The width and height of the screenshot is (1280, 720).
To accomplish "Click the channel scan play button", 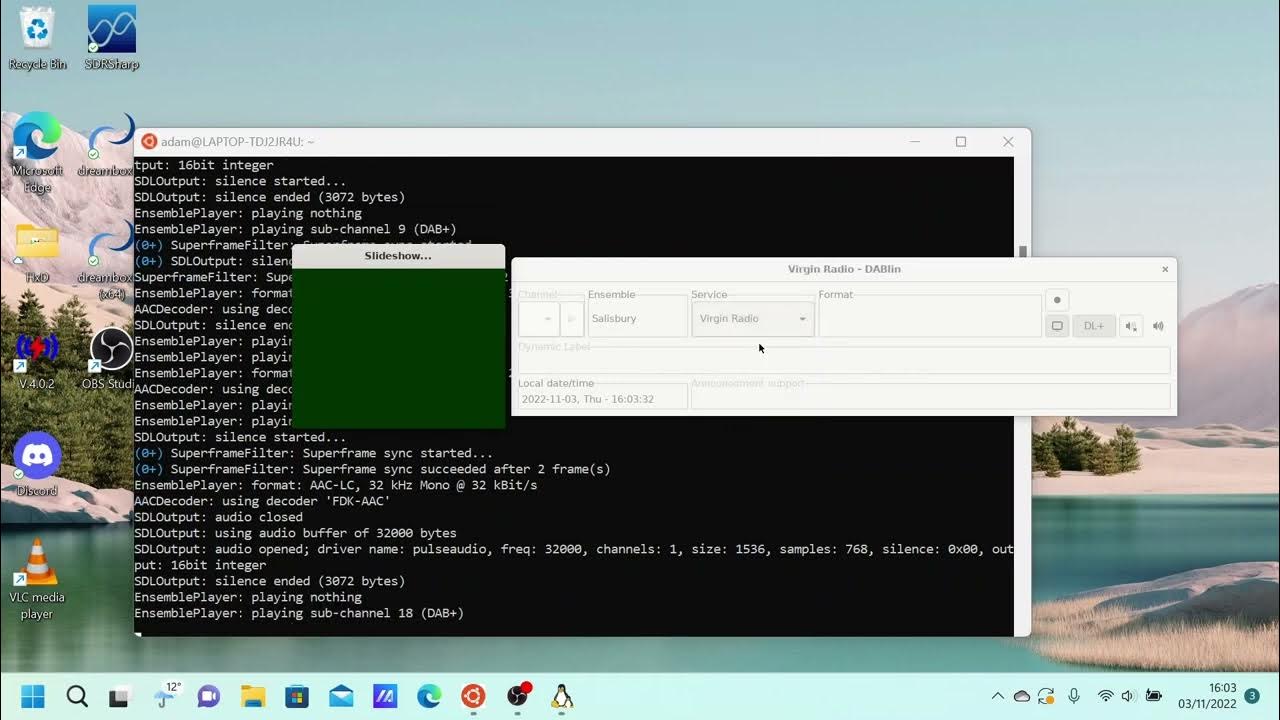I will pyautogui.click(x=572, y=319).
